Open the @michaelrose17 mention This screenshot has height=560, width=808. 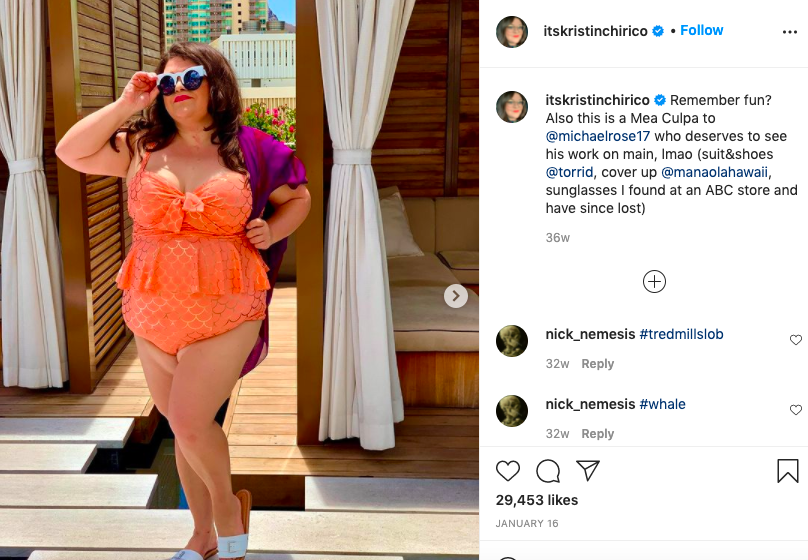(x=598, y=137)
